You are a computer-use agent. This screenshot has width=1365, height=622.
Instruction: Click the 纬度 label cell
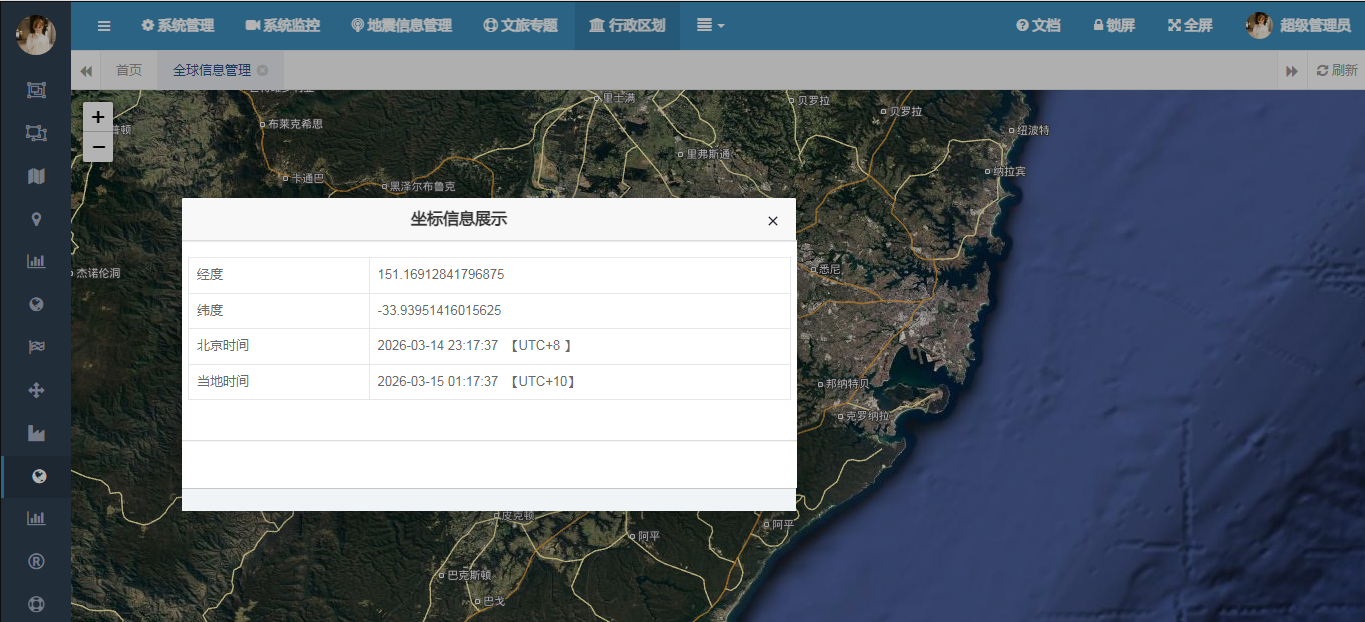click(279, 311)
